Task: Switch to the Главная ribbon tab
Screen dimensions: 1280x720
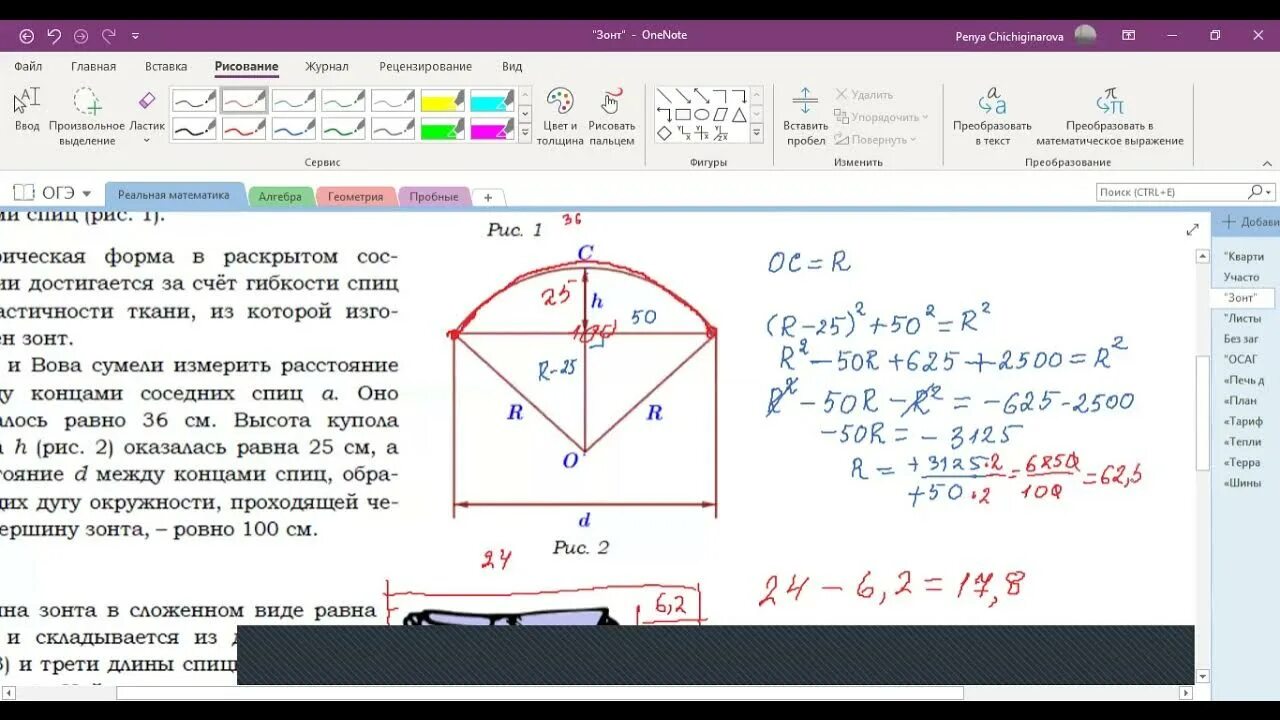Action: (x=93, y=67)
